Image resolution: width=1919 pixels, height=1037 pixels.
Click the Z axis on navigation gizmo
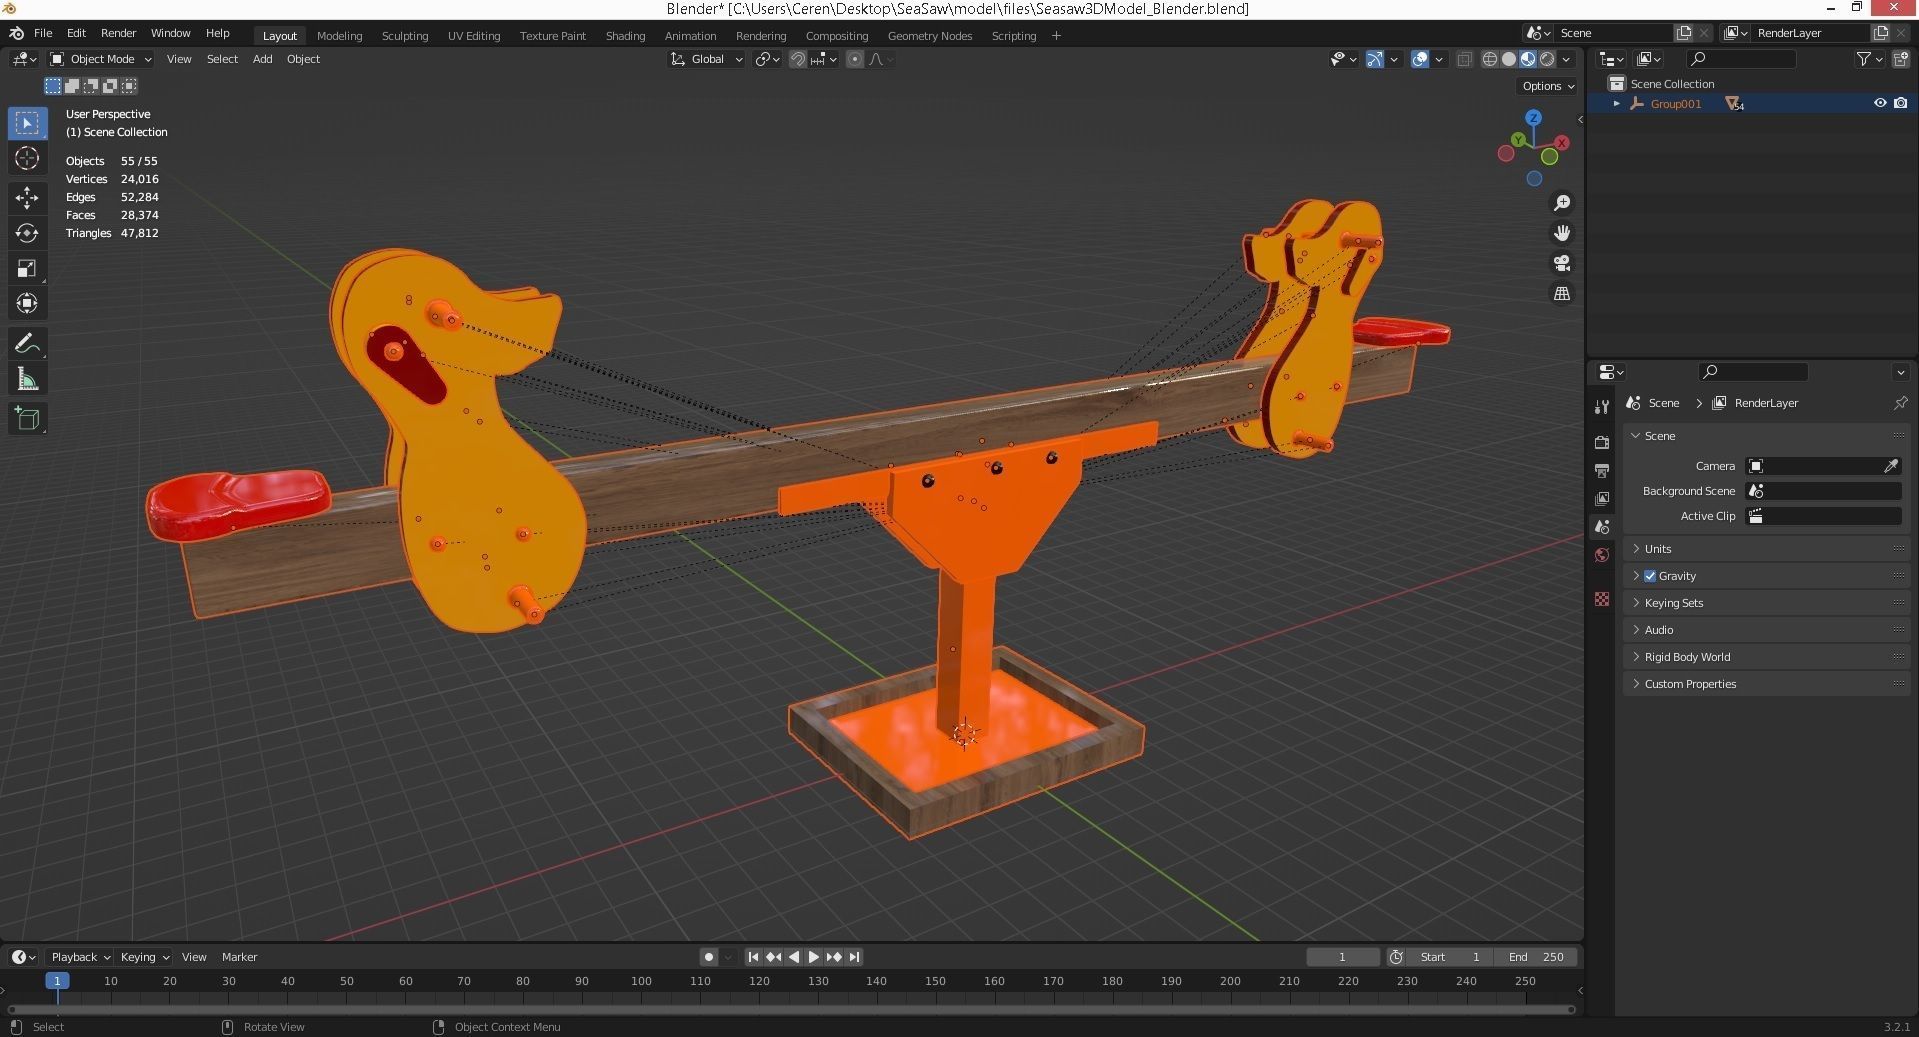tap(1533, 118)
